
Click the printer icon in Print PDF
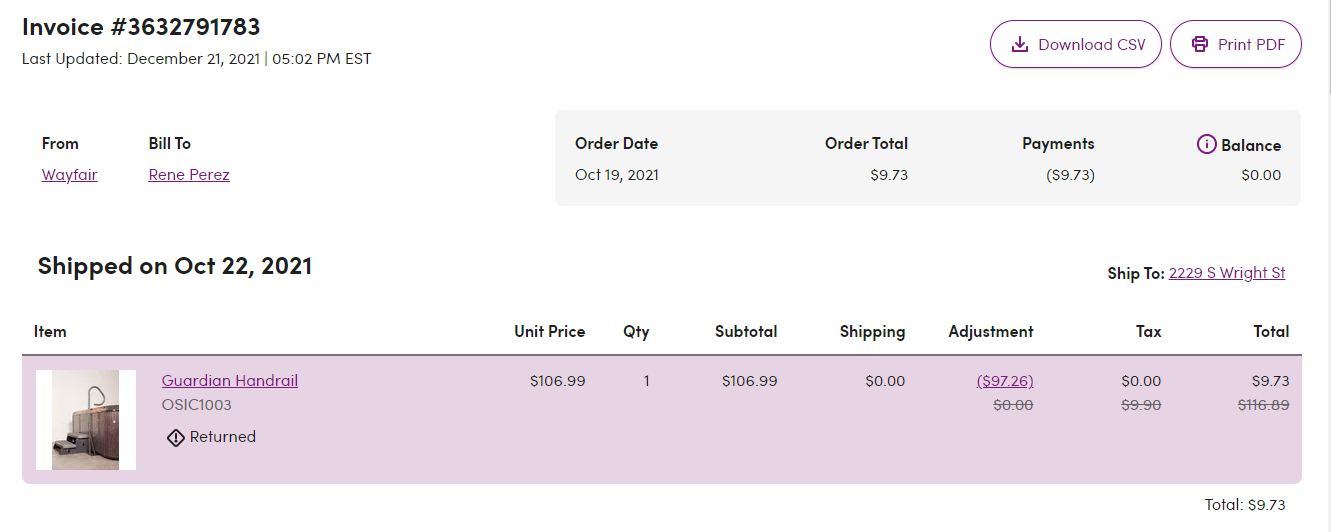1200,44
